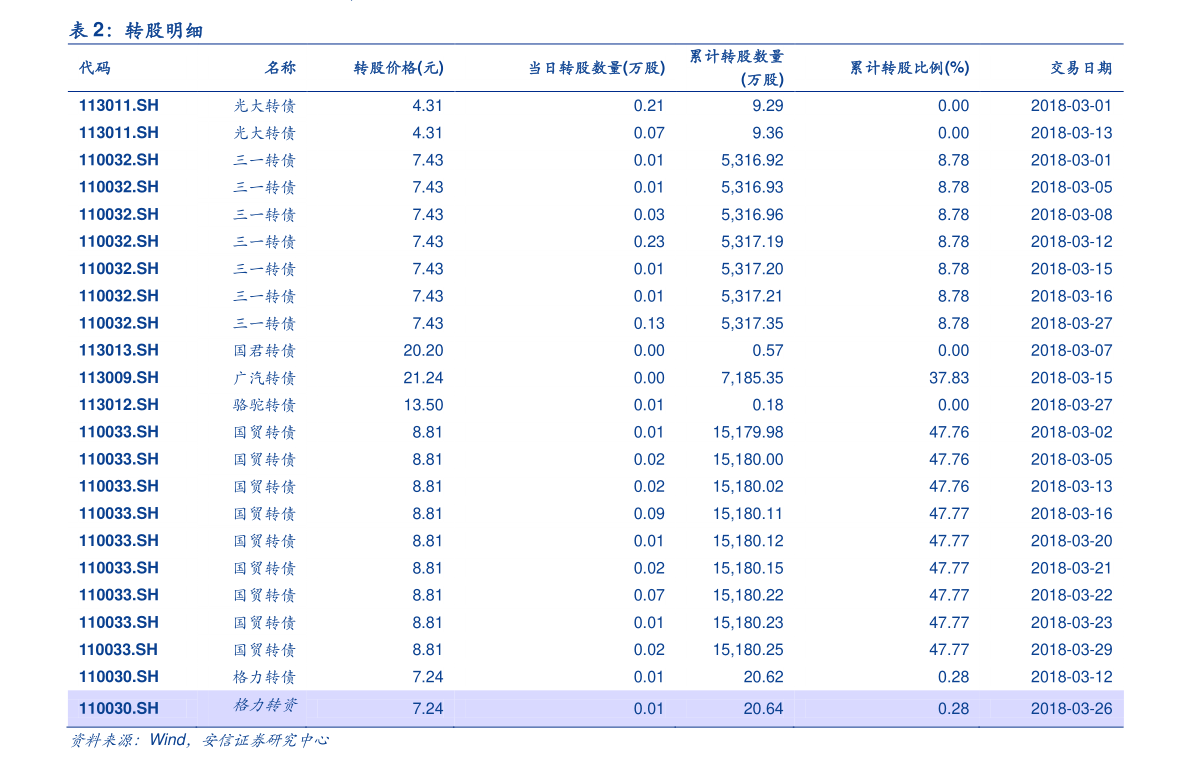Click daily amount 0.23 for 三一转债

coord(649,242)
